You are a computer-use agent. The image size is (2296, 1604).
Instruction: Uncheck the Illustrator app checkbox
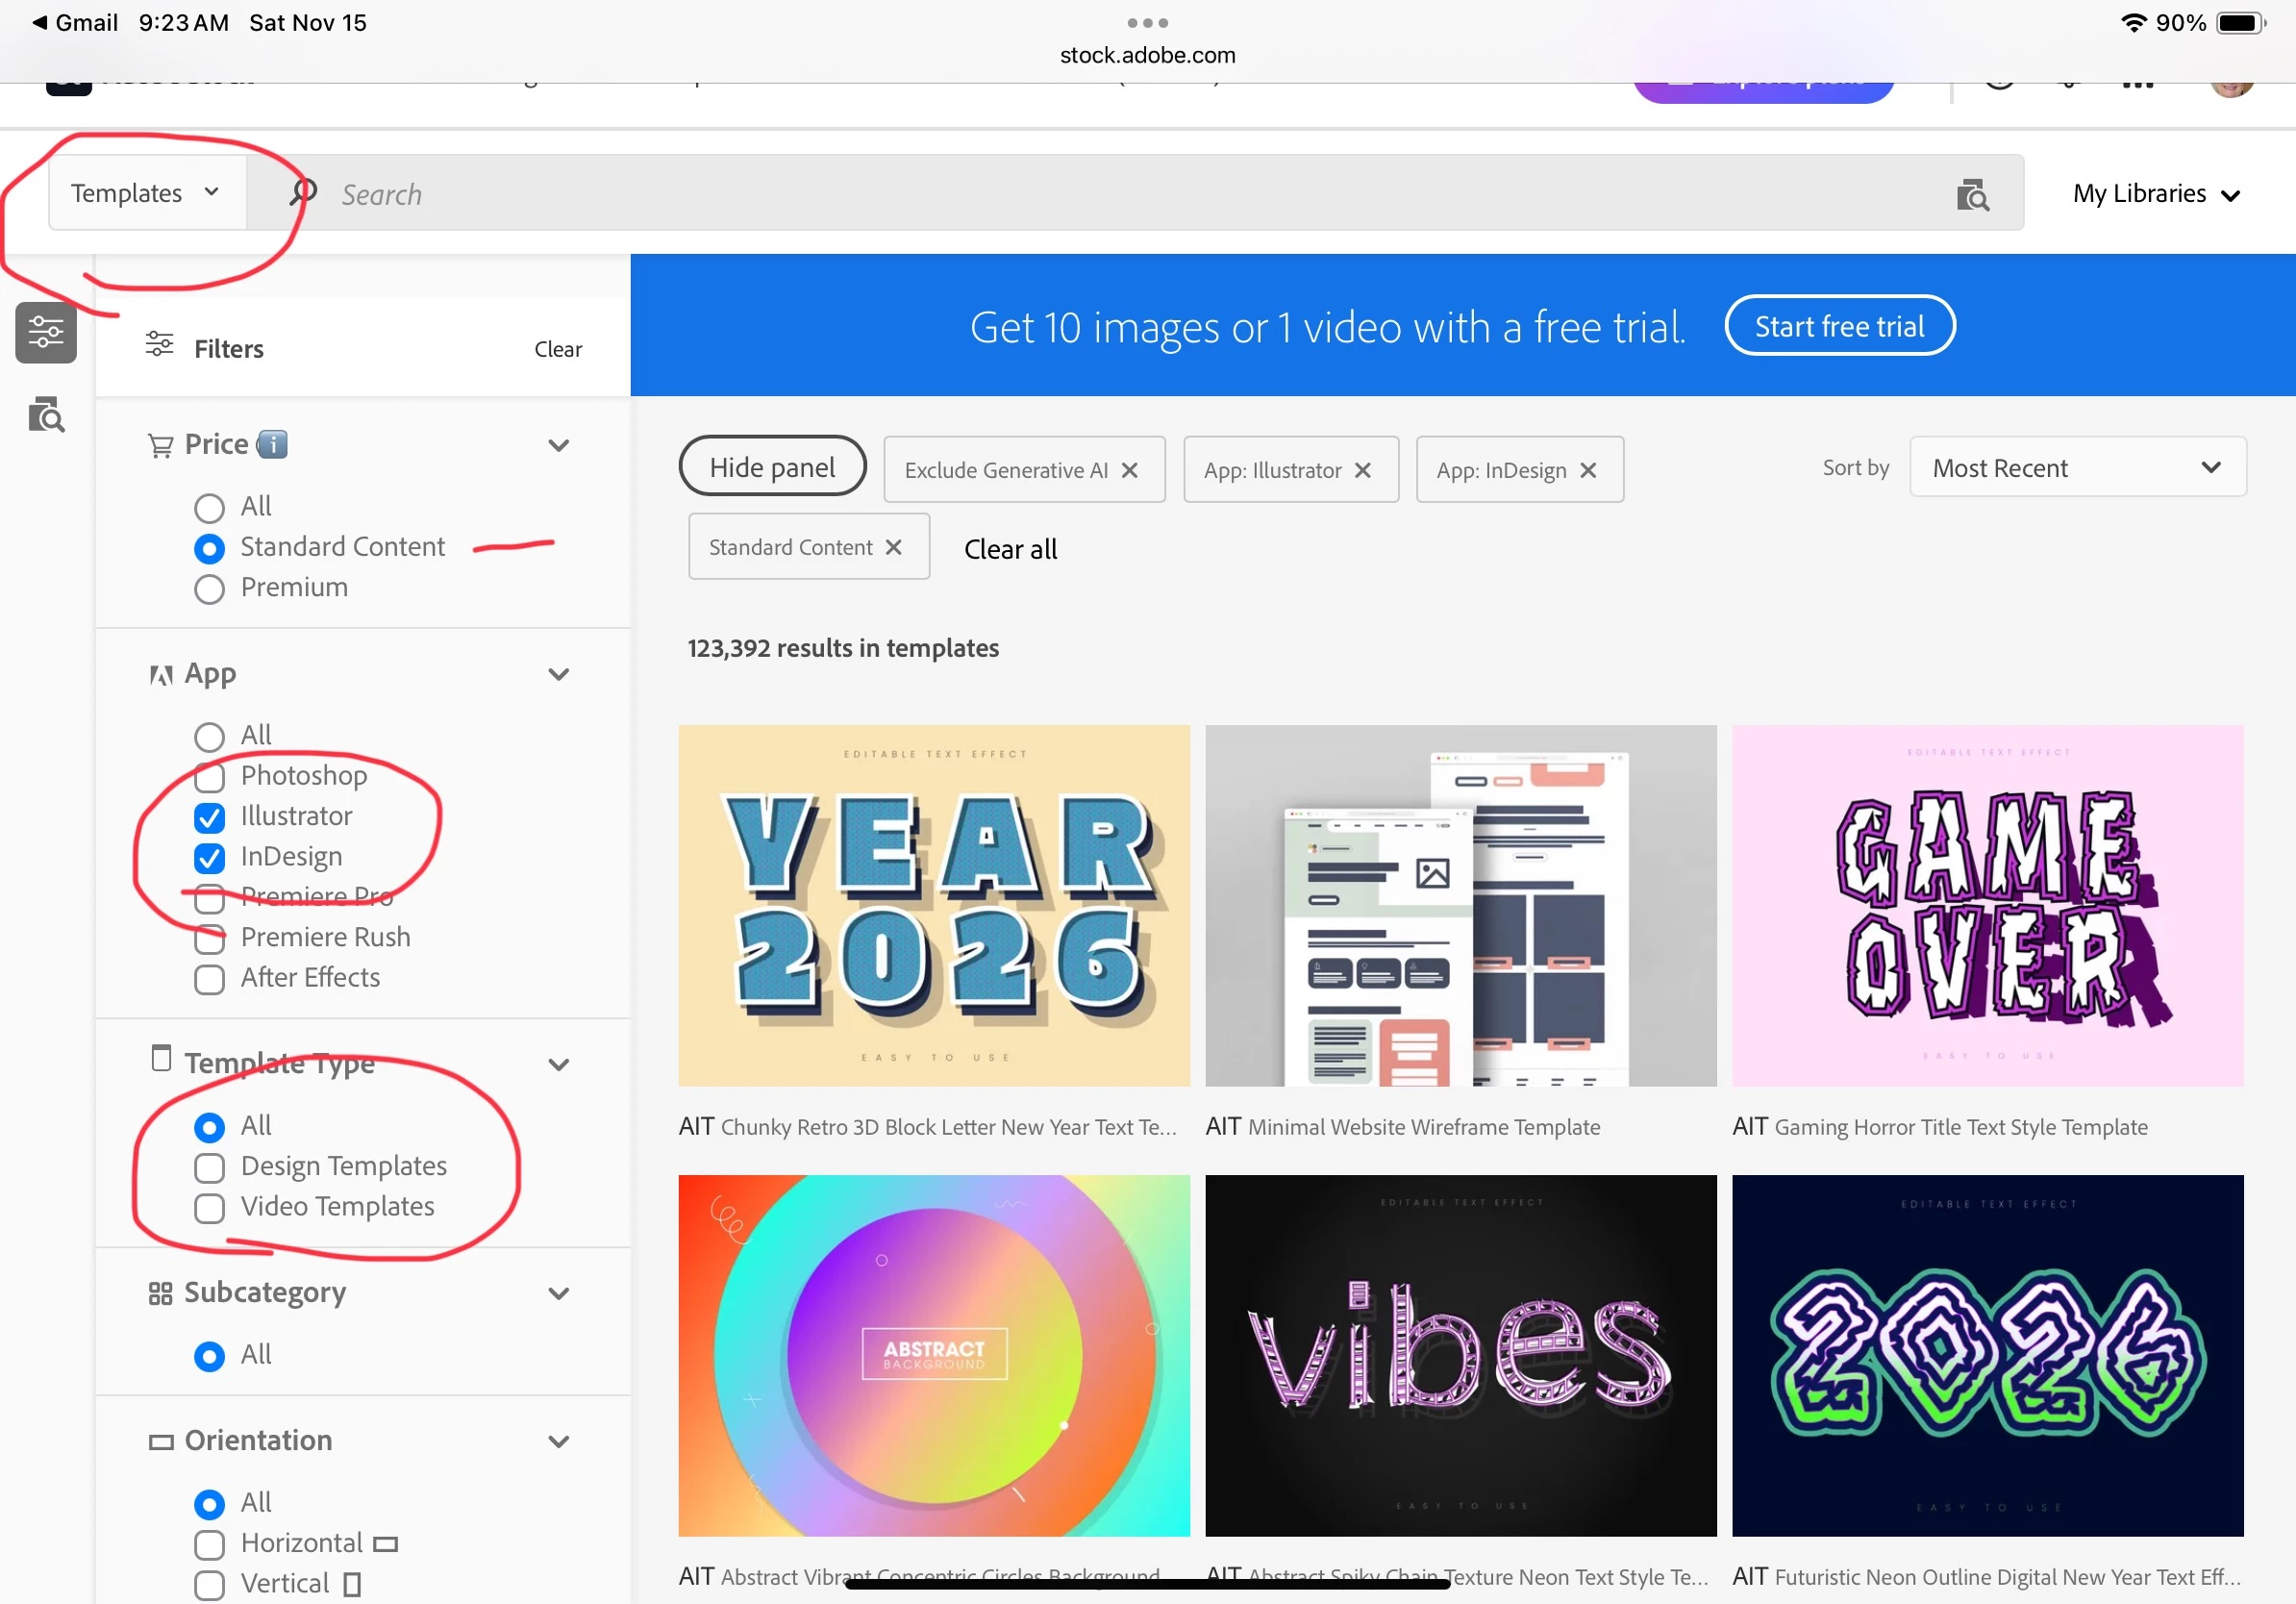(x=209, y=817)
